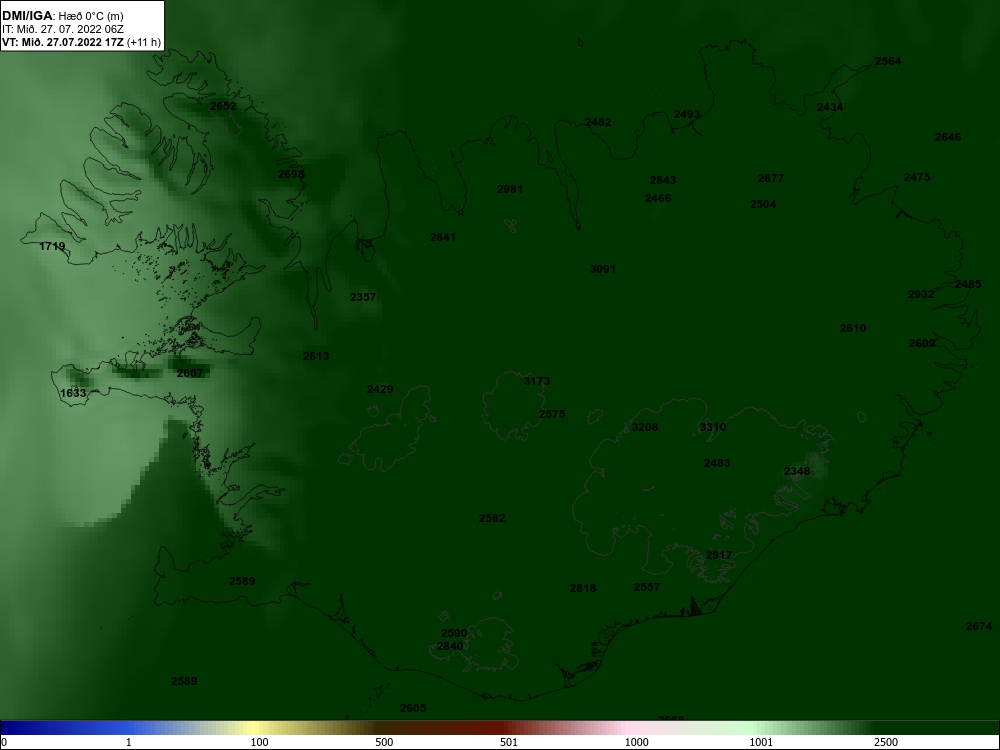Click the map value 2981
1000x750 pixels.
click(x=510, y=189)
